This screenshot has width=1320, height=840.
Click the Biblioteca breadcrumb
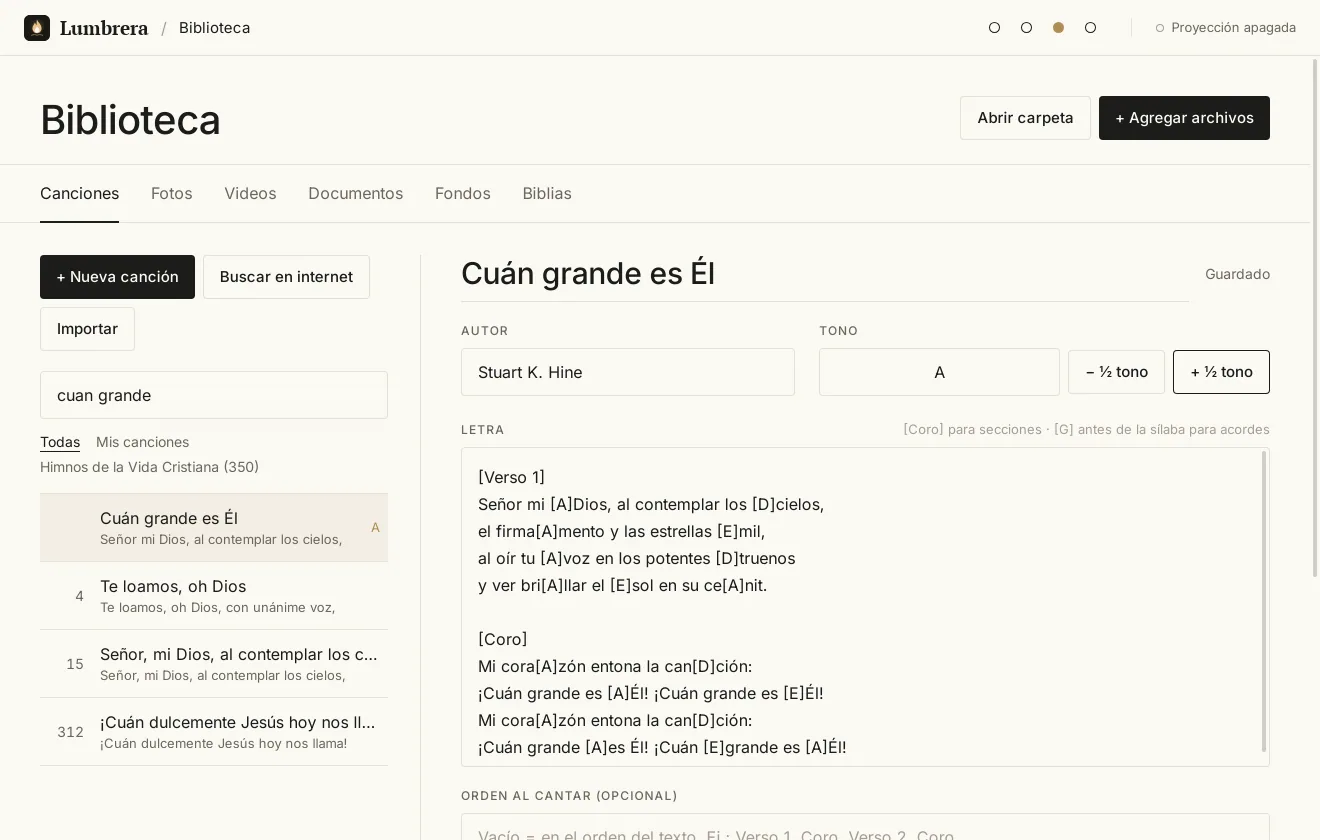coord(214,28)
